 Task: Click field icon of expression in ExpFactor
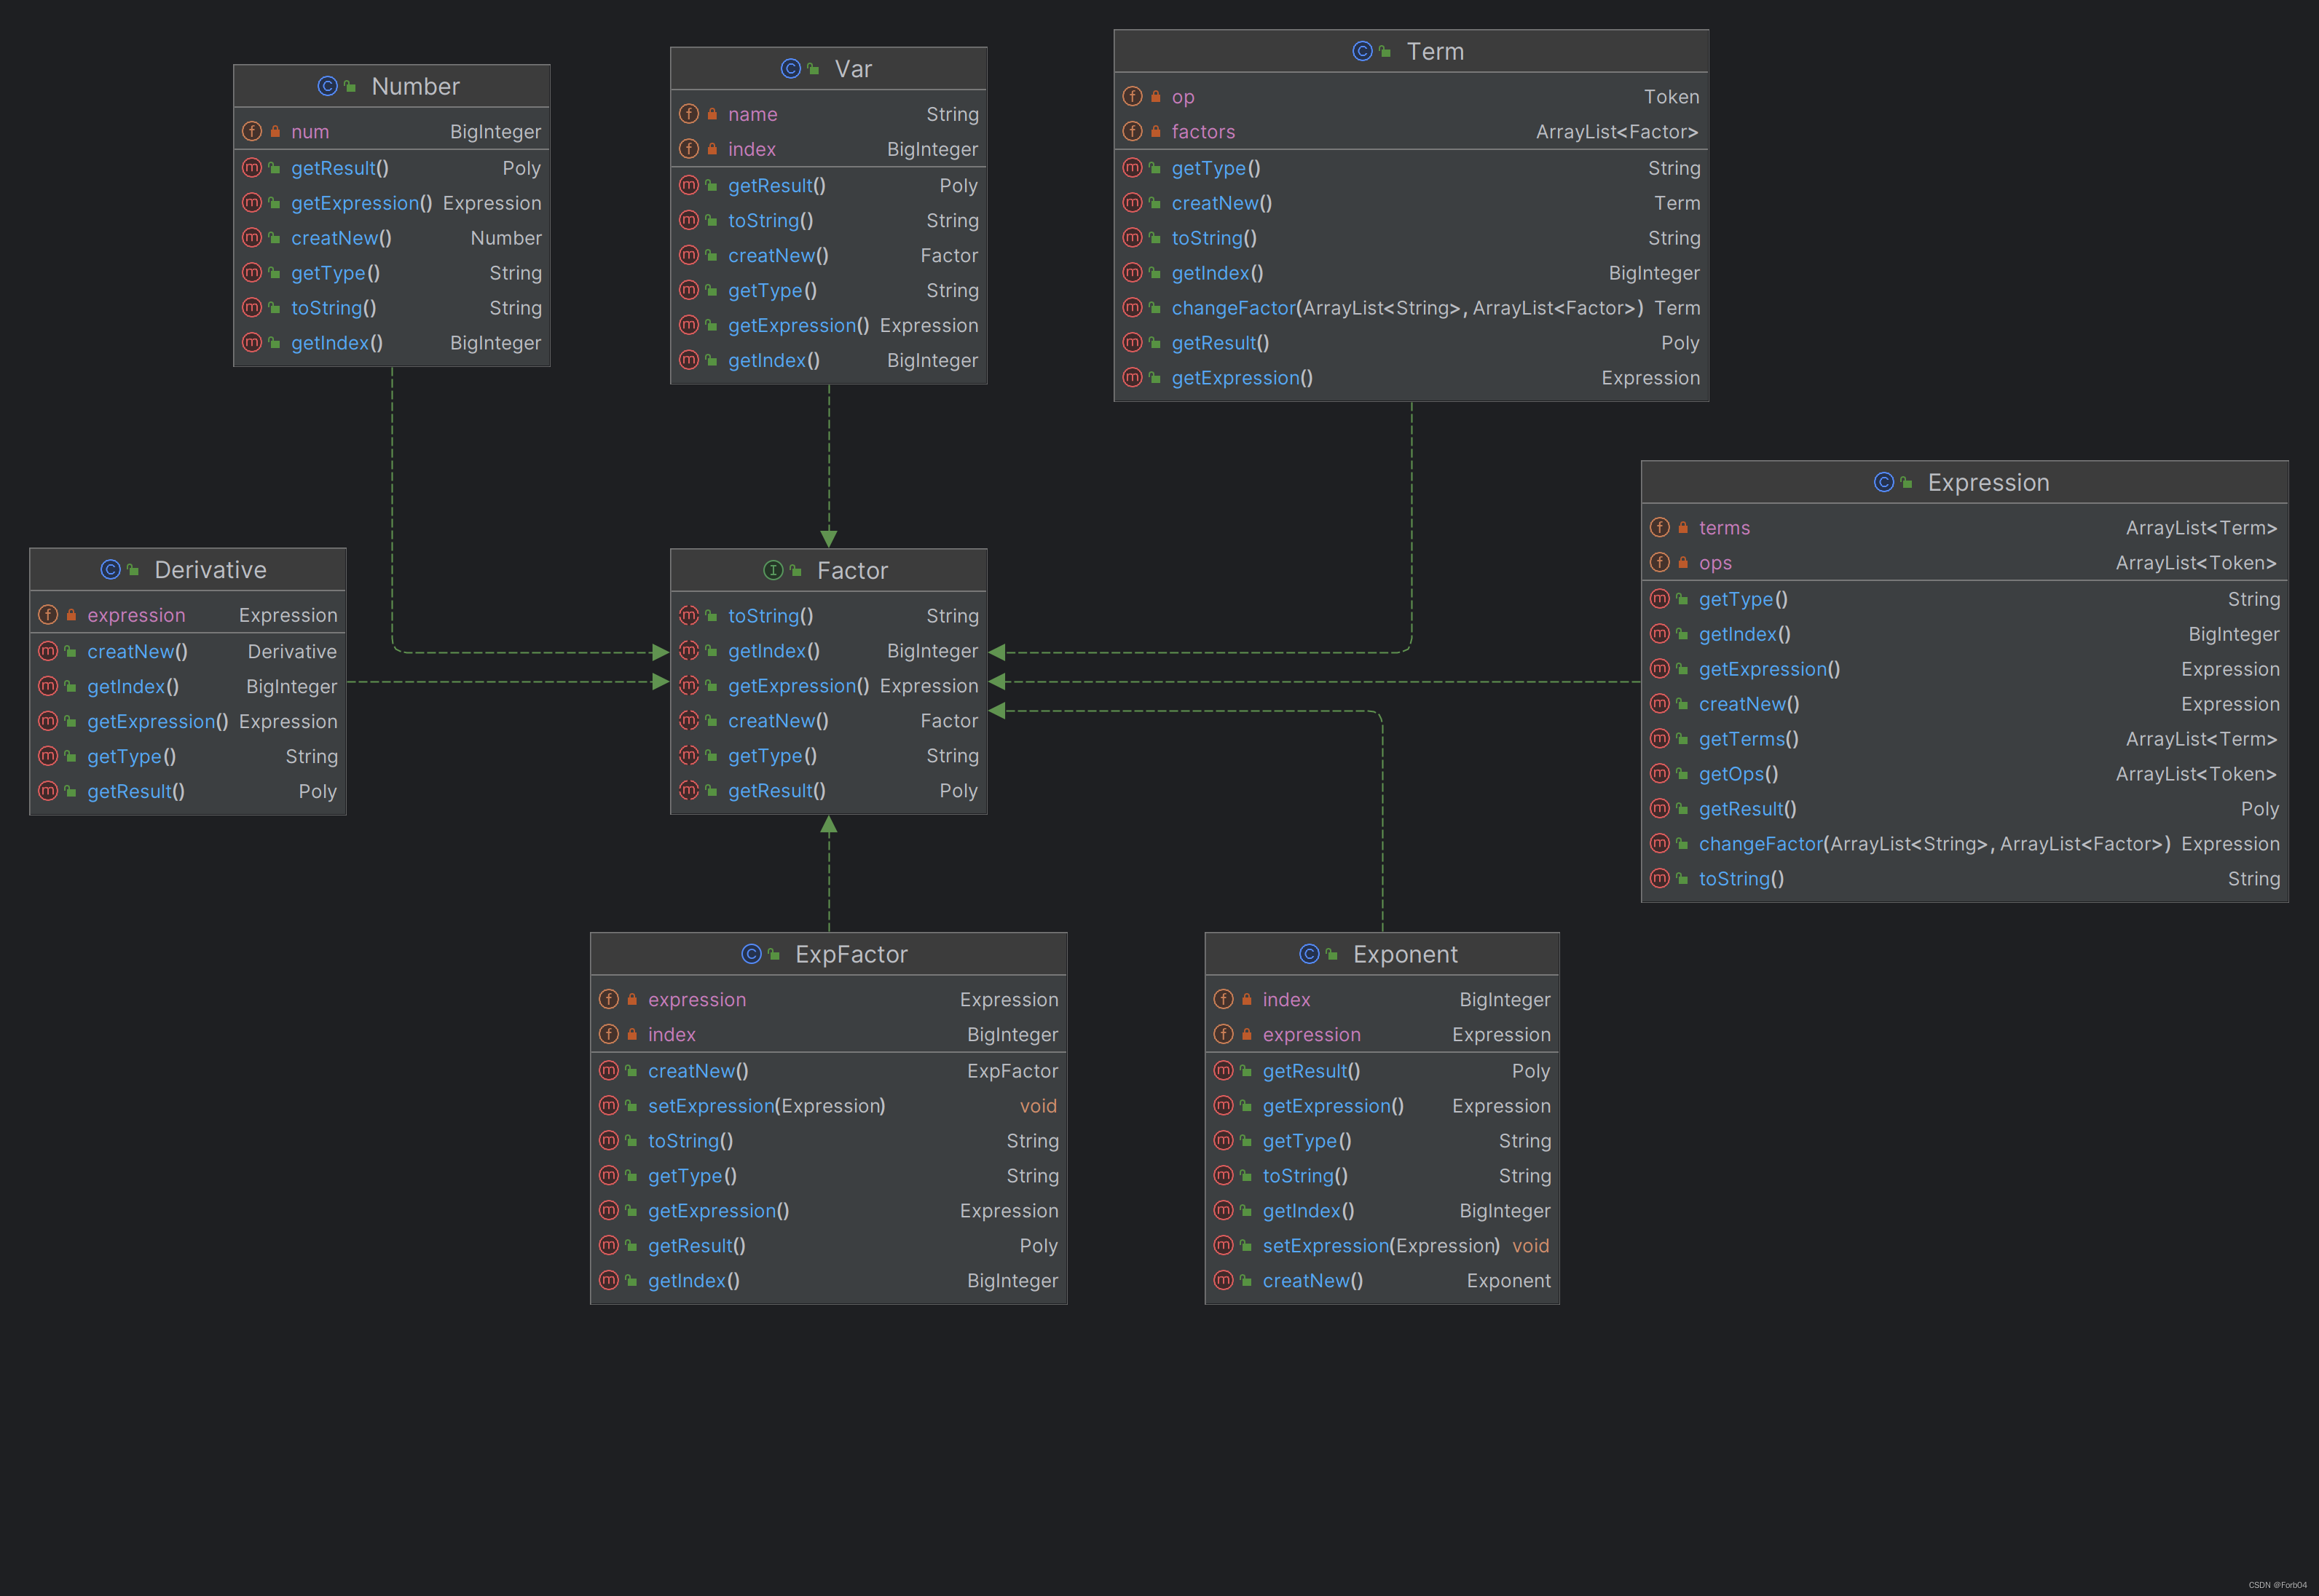[x=609, y=999]
